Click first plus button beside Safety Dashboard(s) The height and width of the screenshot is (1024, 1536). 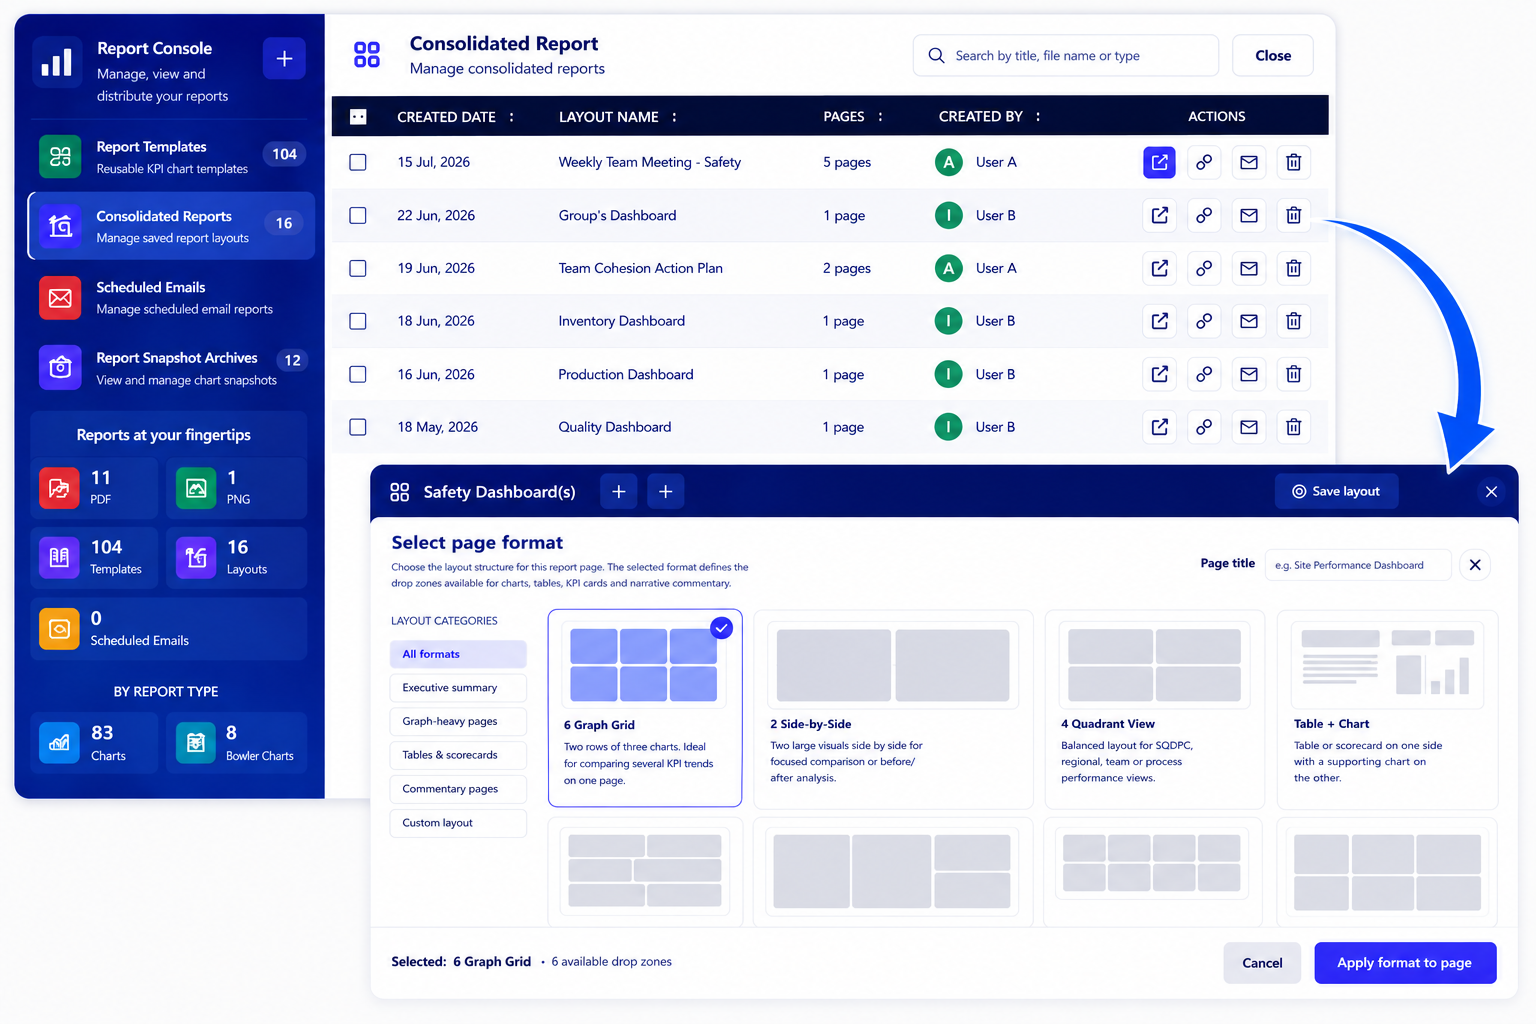[x=619, y=491]
